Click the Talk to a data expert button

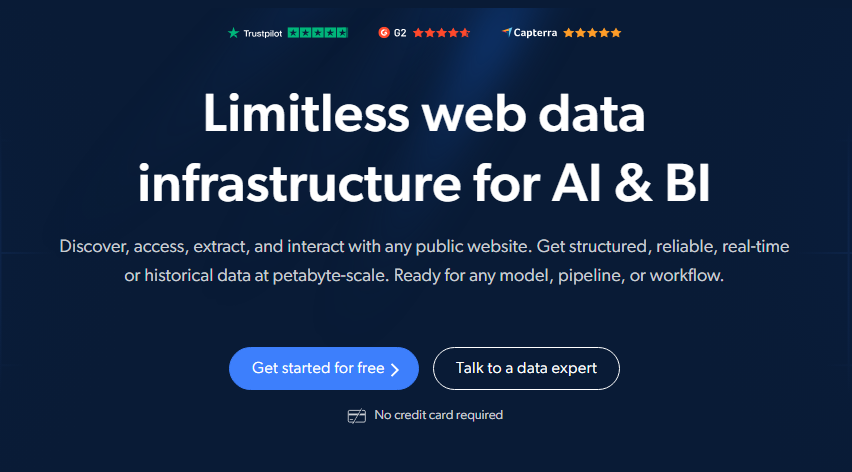pos(526,368)
